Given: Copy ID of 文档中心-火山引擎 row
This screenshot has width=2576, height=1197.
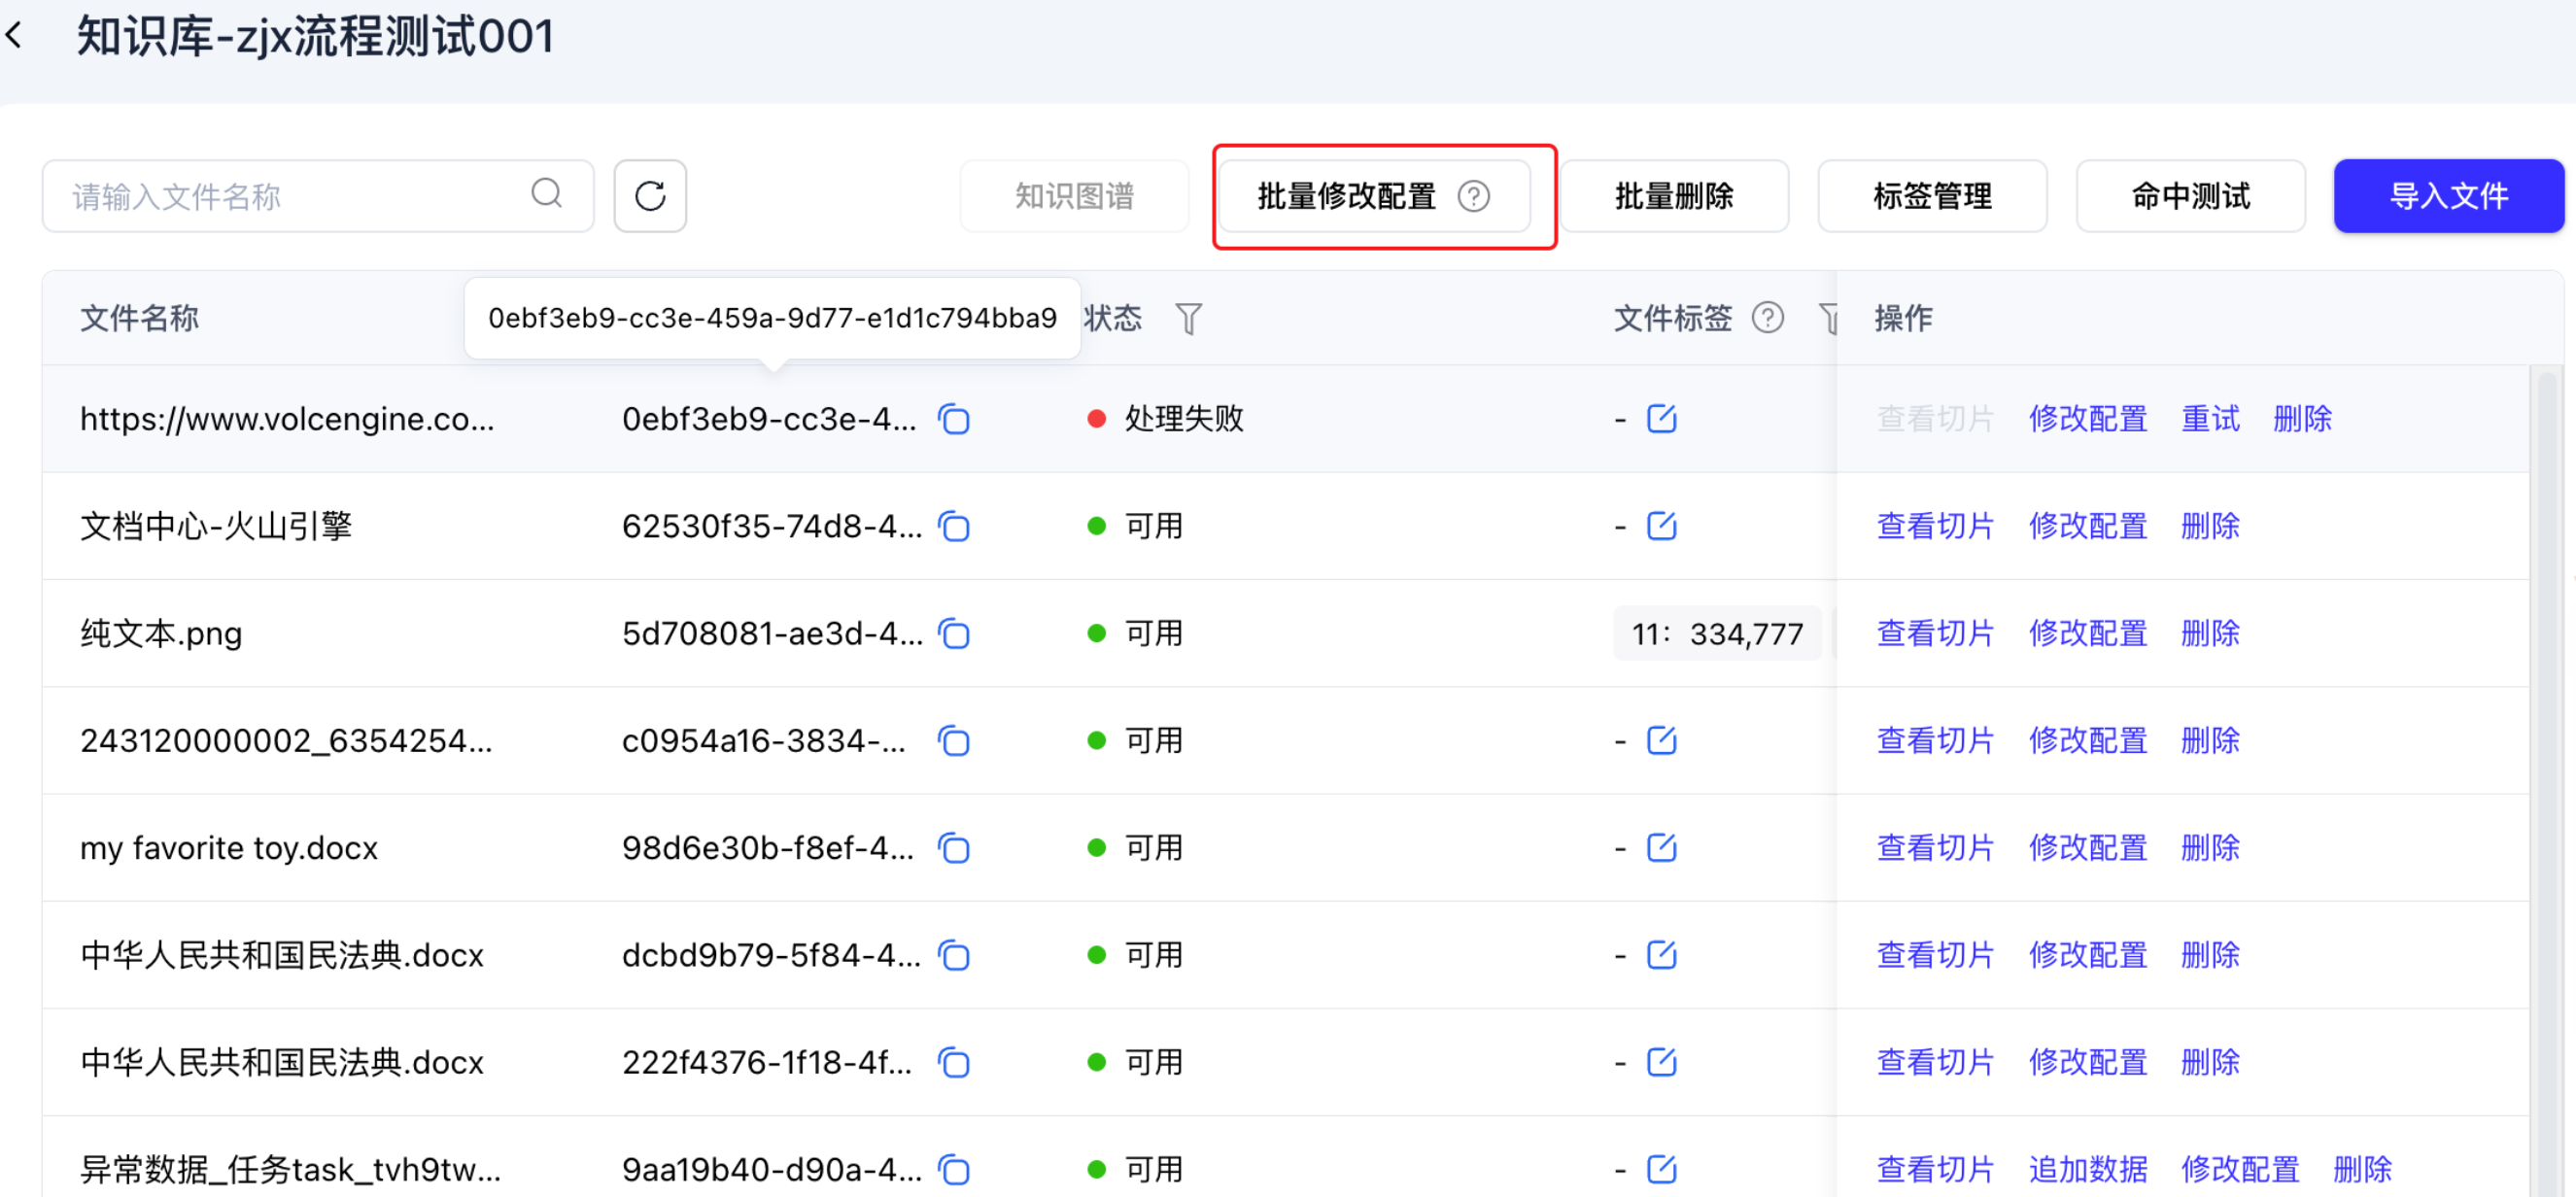Looking at the screenshot, I should pyautogui.click(x=954, y=526).
